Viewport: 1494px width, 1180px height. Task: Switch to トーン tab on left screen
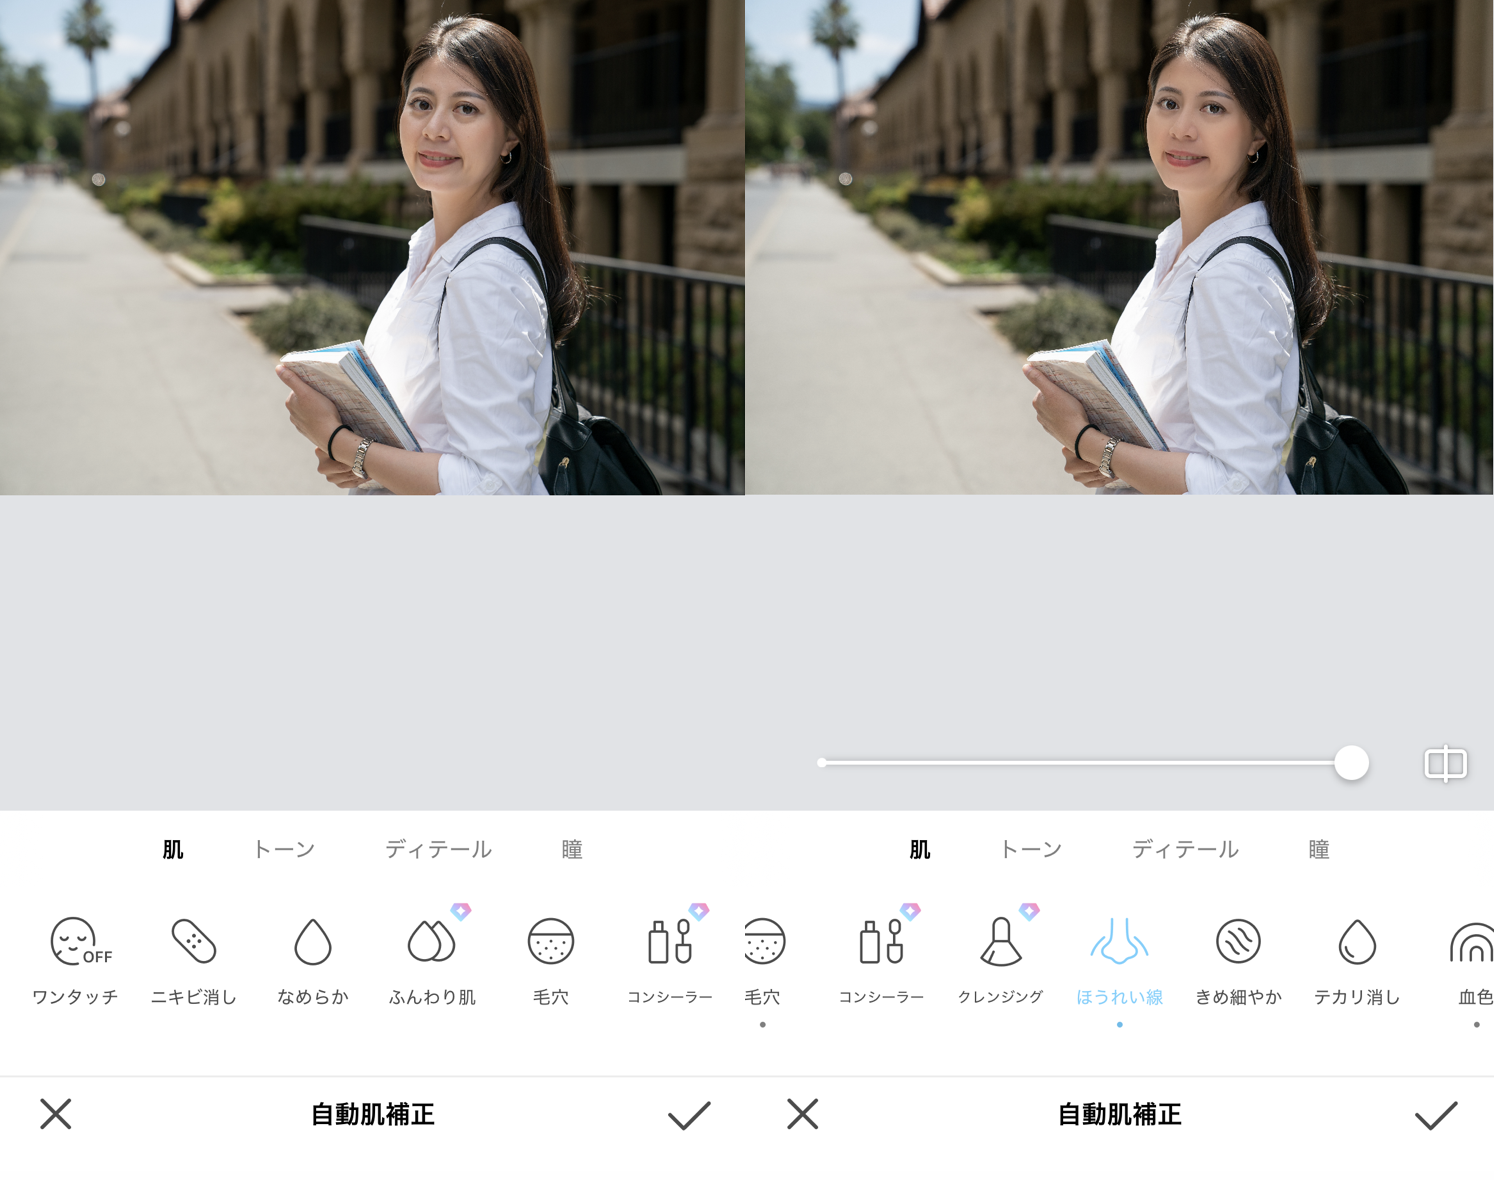click(284, 850)
